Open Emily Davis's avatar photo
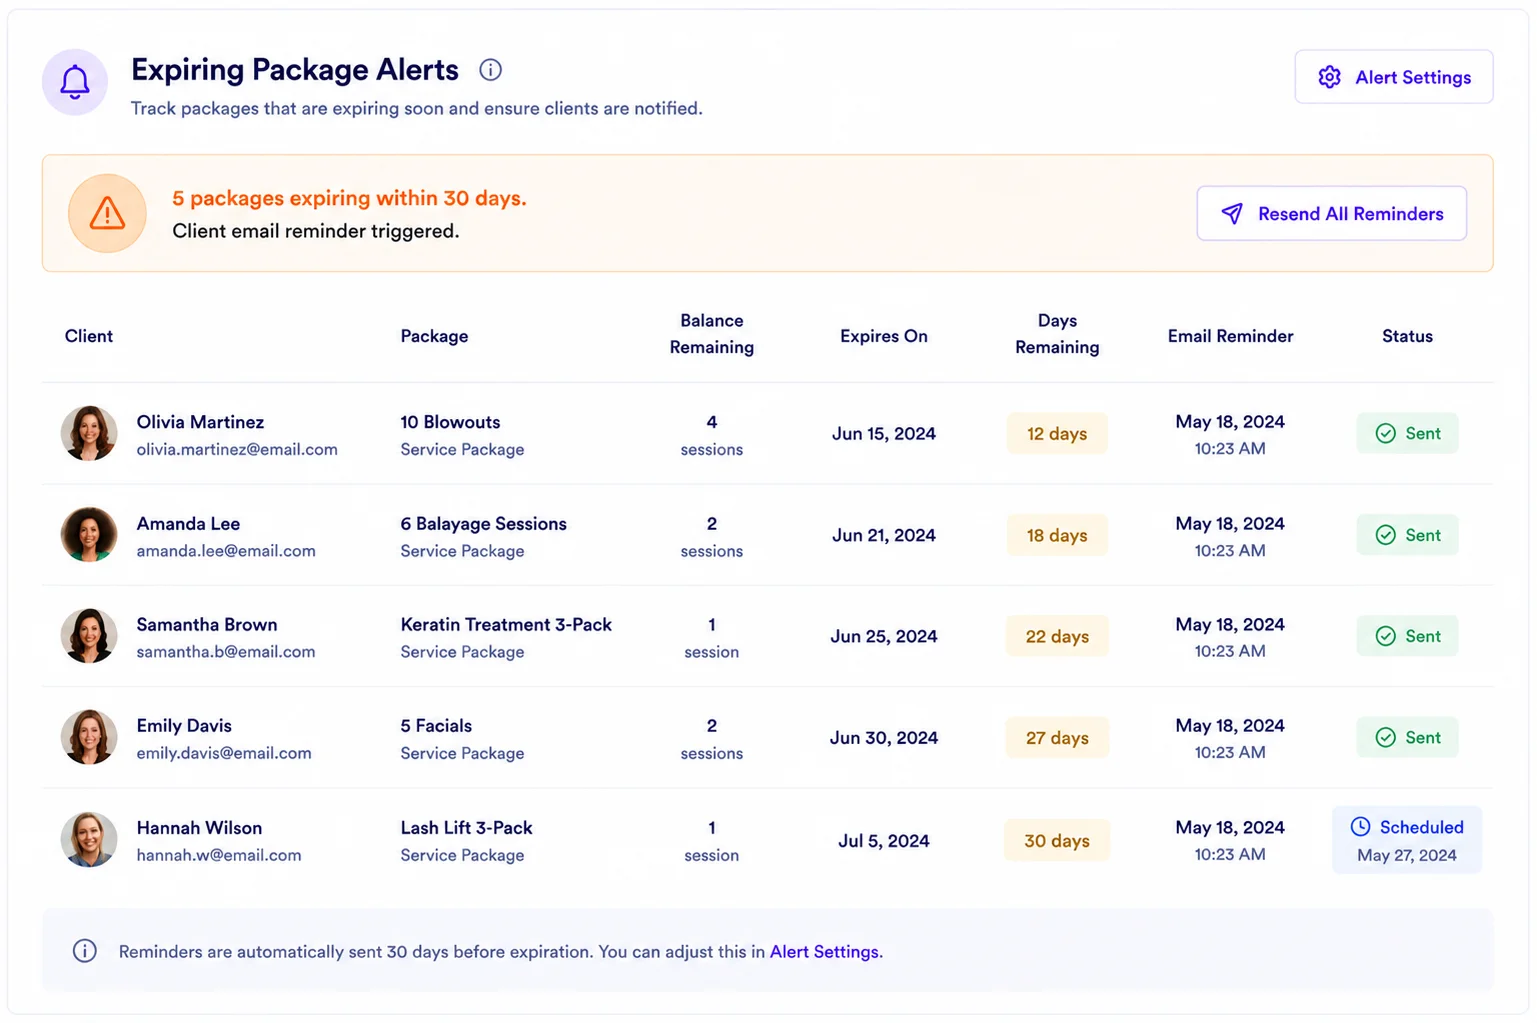 pos(89,737)
